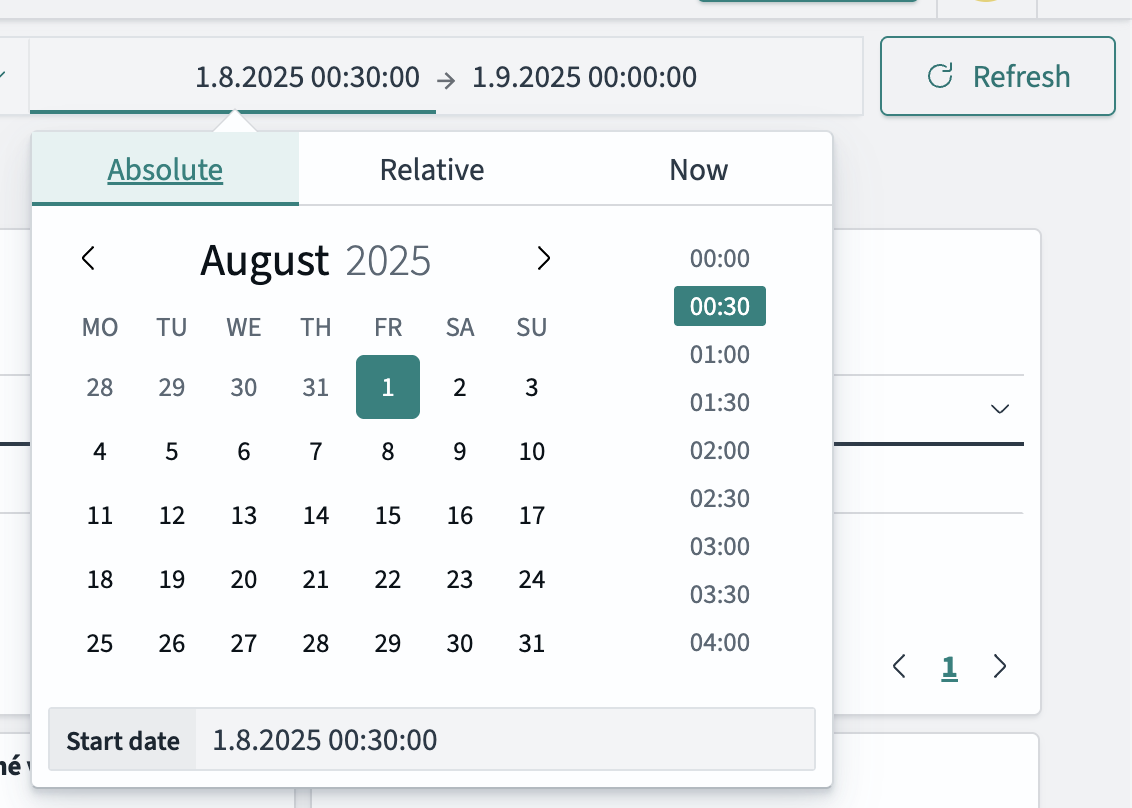Expand the chevron dropdown on right panel
The height and width of the screenshot is (808, 1132).
[x=998, y=409]
